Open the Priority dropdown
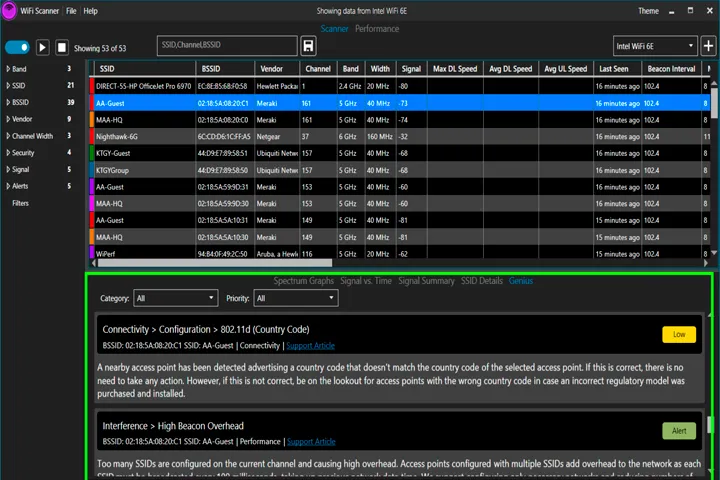 pyautogui.click(x=296, y=298)
